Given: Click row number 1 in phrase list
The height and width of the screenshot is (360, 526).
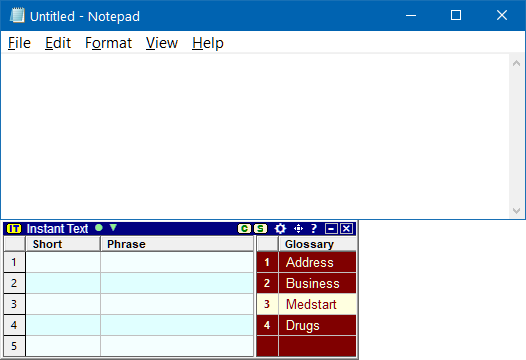Looking at the screenshot, I should (14, 262).
